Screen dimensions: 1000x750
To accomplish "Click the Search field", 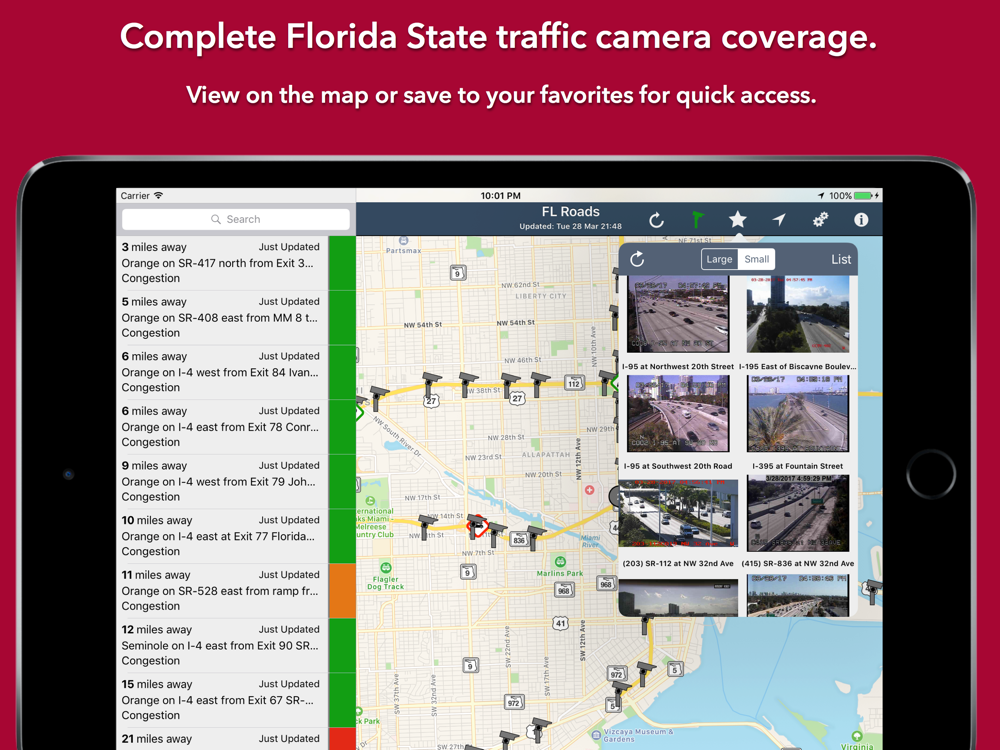I will tap(236, 219).
